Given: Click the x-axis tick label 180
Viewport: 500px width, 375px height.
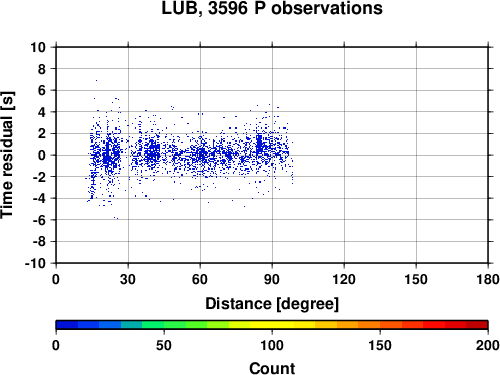Looking at the screenshot, I should [x=488, y=279].
